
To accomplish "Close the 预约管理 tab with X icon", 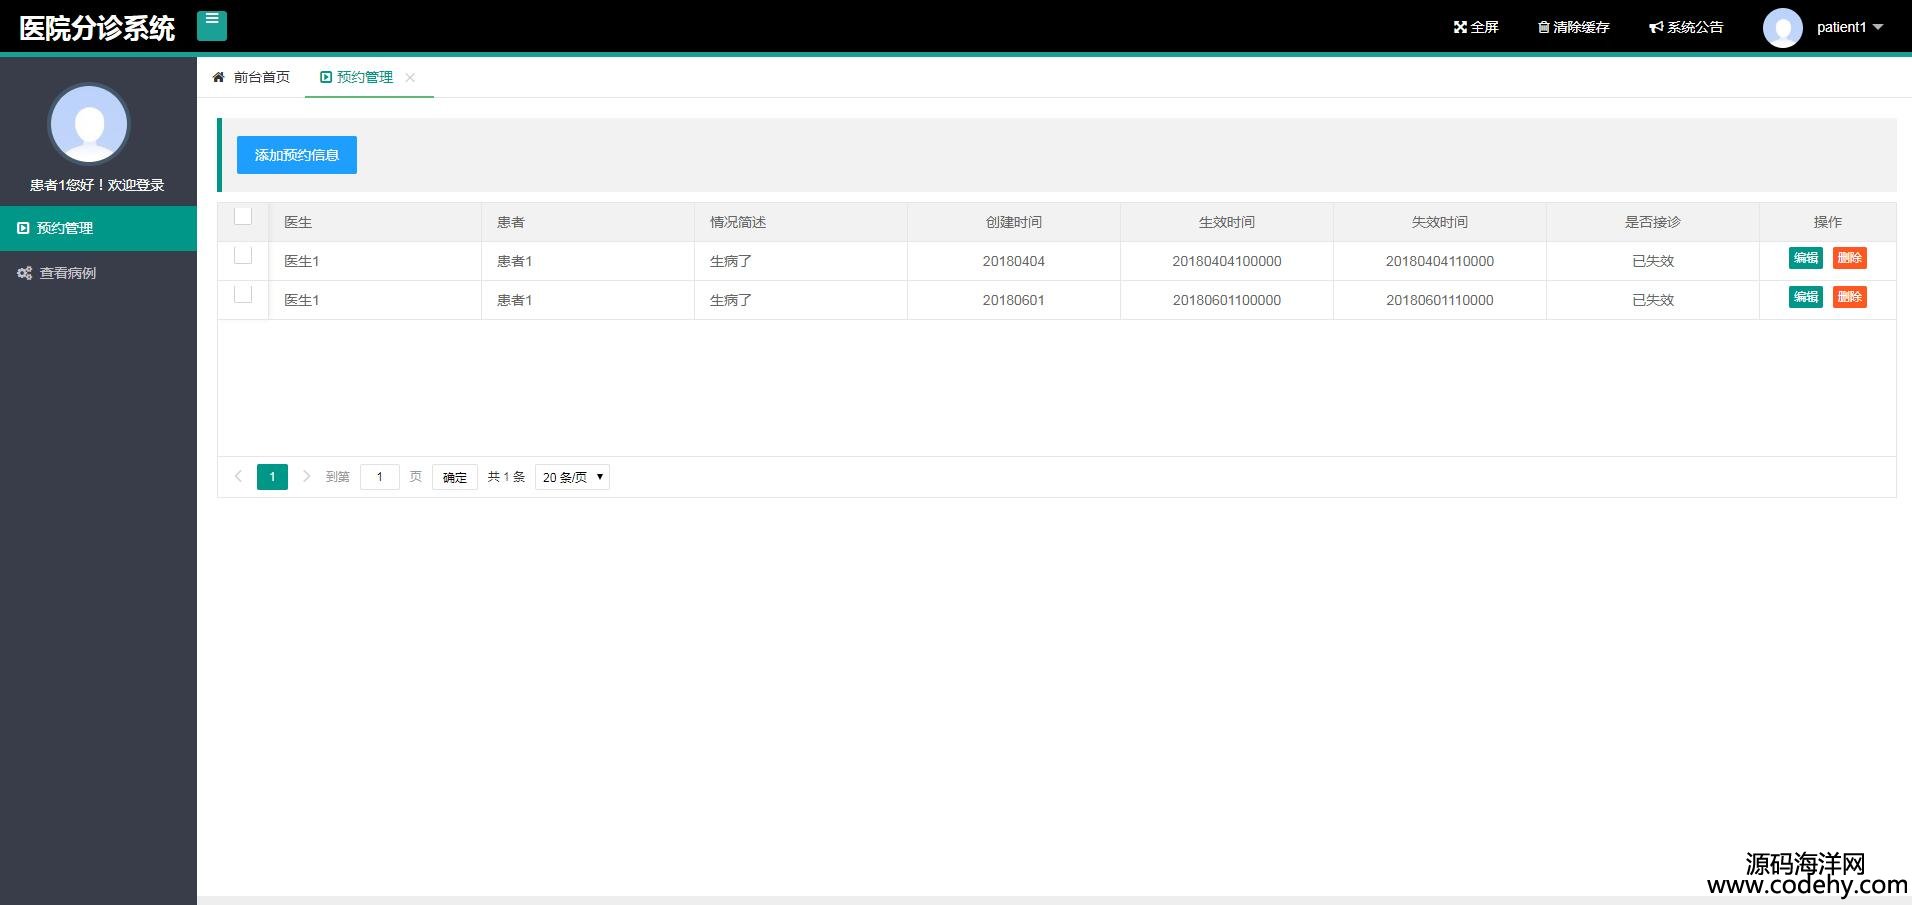I will 410,77.
